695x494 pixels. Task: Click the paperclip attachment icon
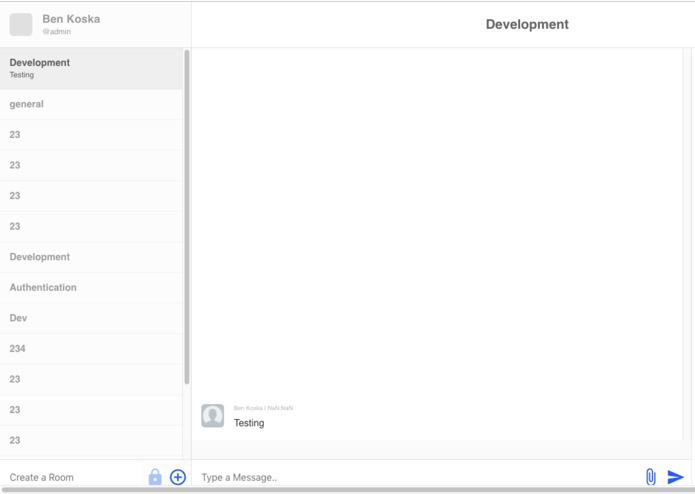point(650,477)
